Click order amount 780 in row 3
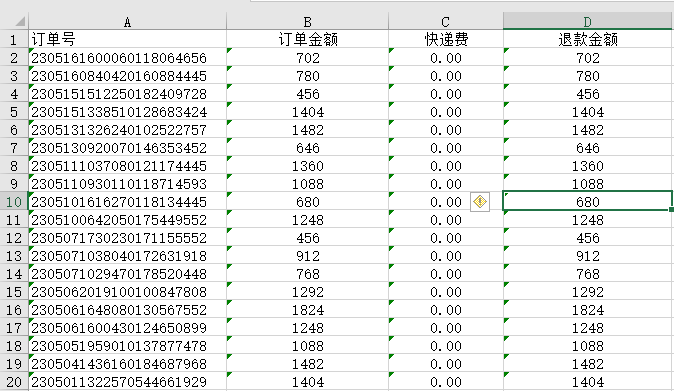Screen dimensions: 674x391 click(x=307, y=75)
